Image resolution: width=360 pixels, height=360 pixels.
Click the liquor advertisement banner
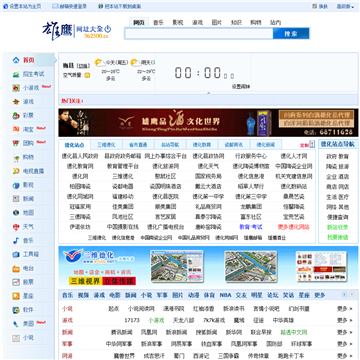click(x=208, y=123)
